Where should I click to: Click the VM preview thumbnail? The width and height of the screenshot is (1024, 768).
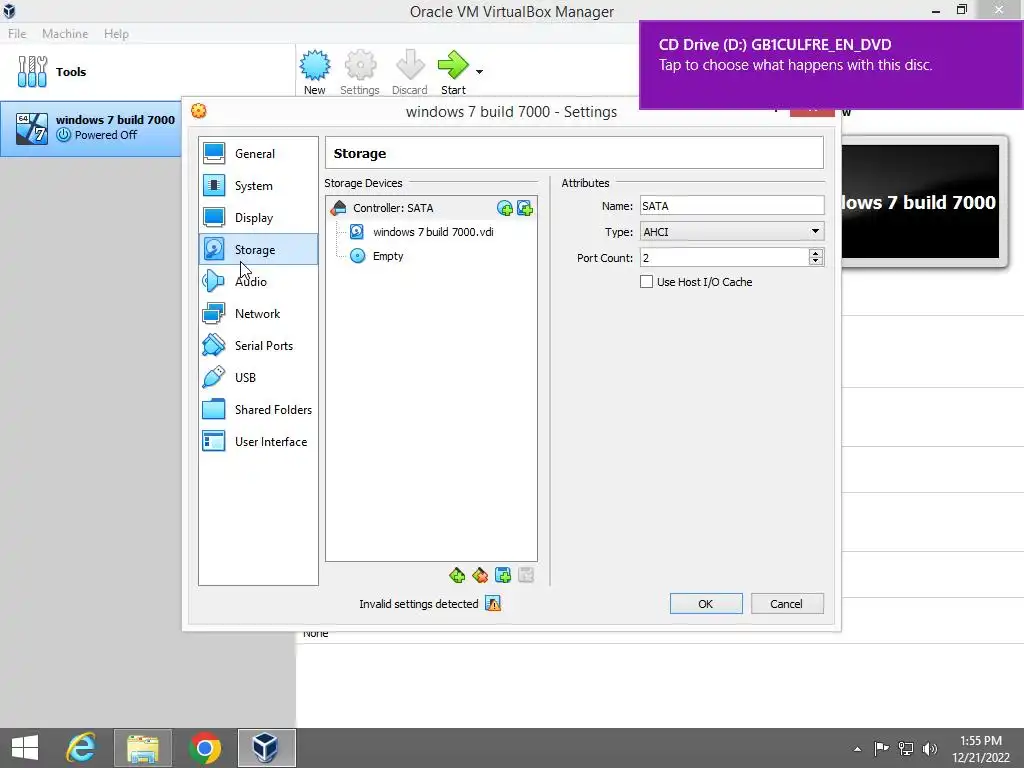920,202
